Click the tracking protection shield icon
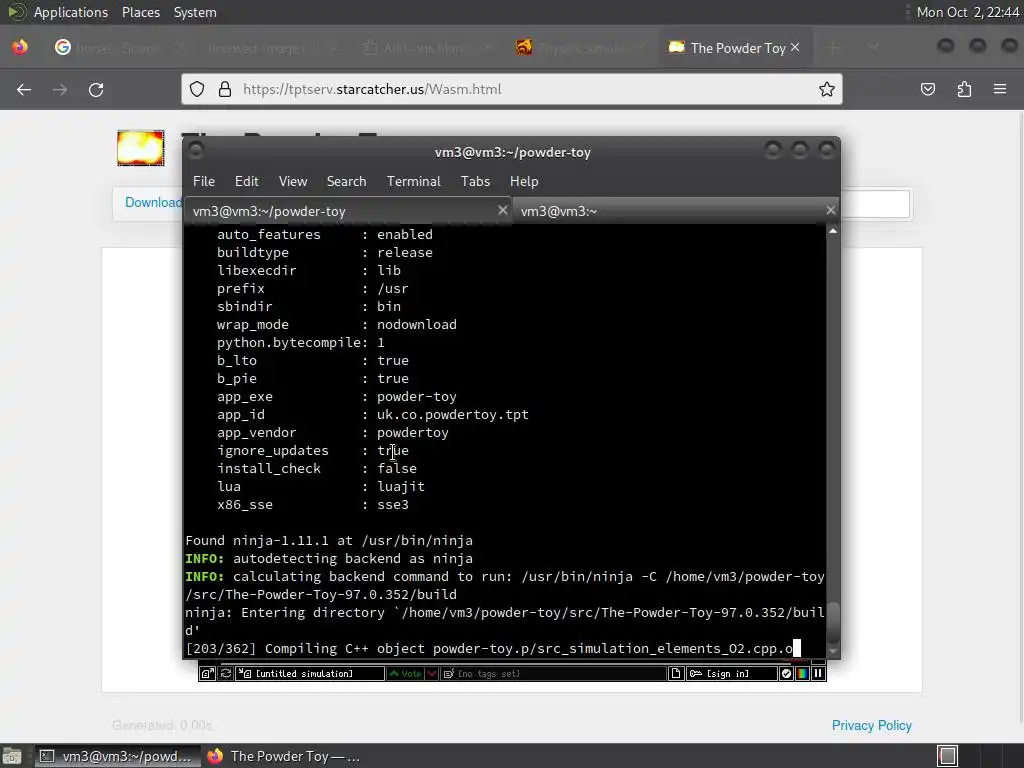Image resolution: width=1024 pixels, height=768 pixels. pyautogui.click(x=197, y=89)
